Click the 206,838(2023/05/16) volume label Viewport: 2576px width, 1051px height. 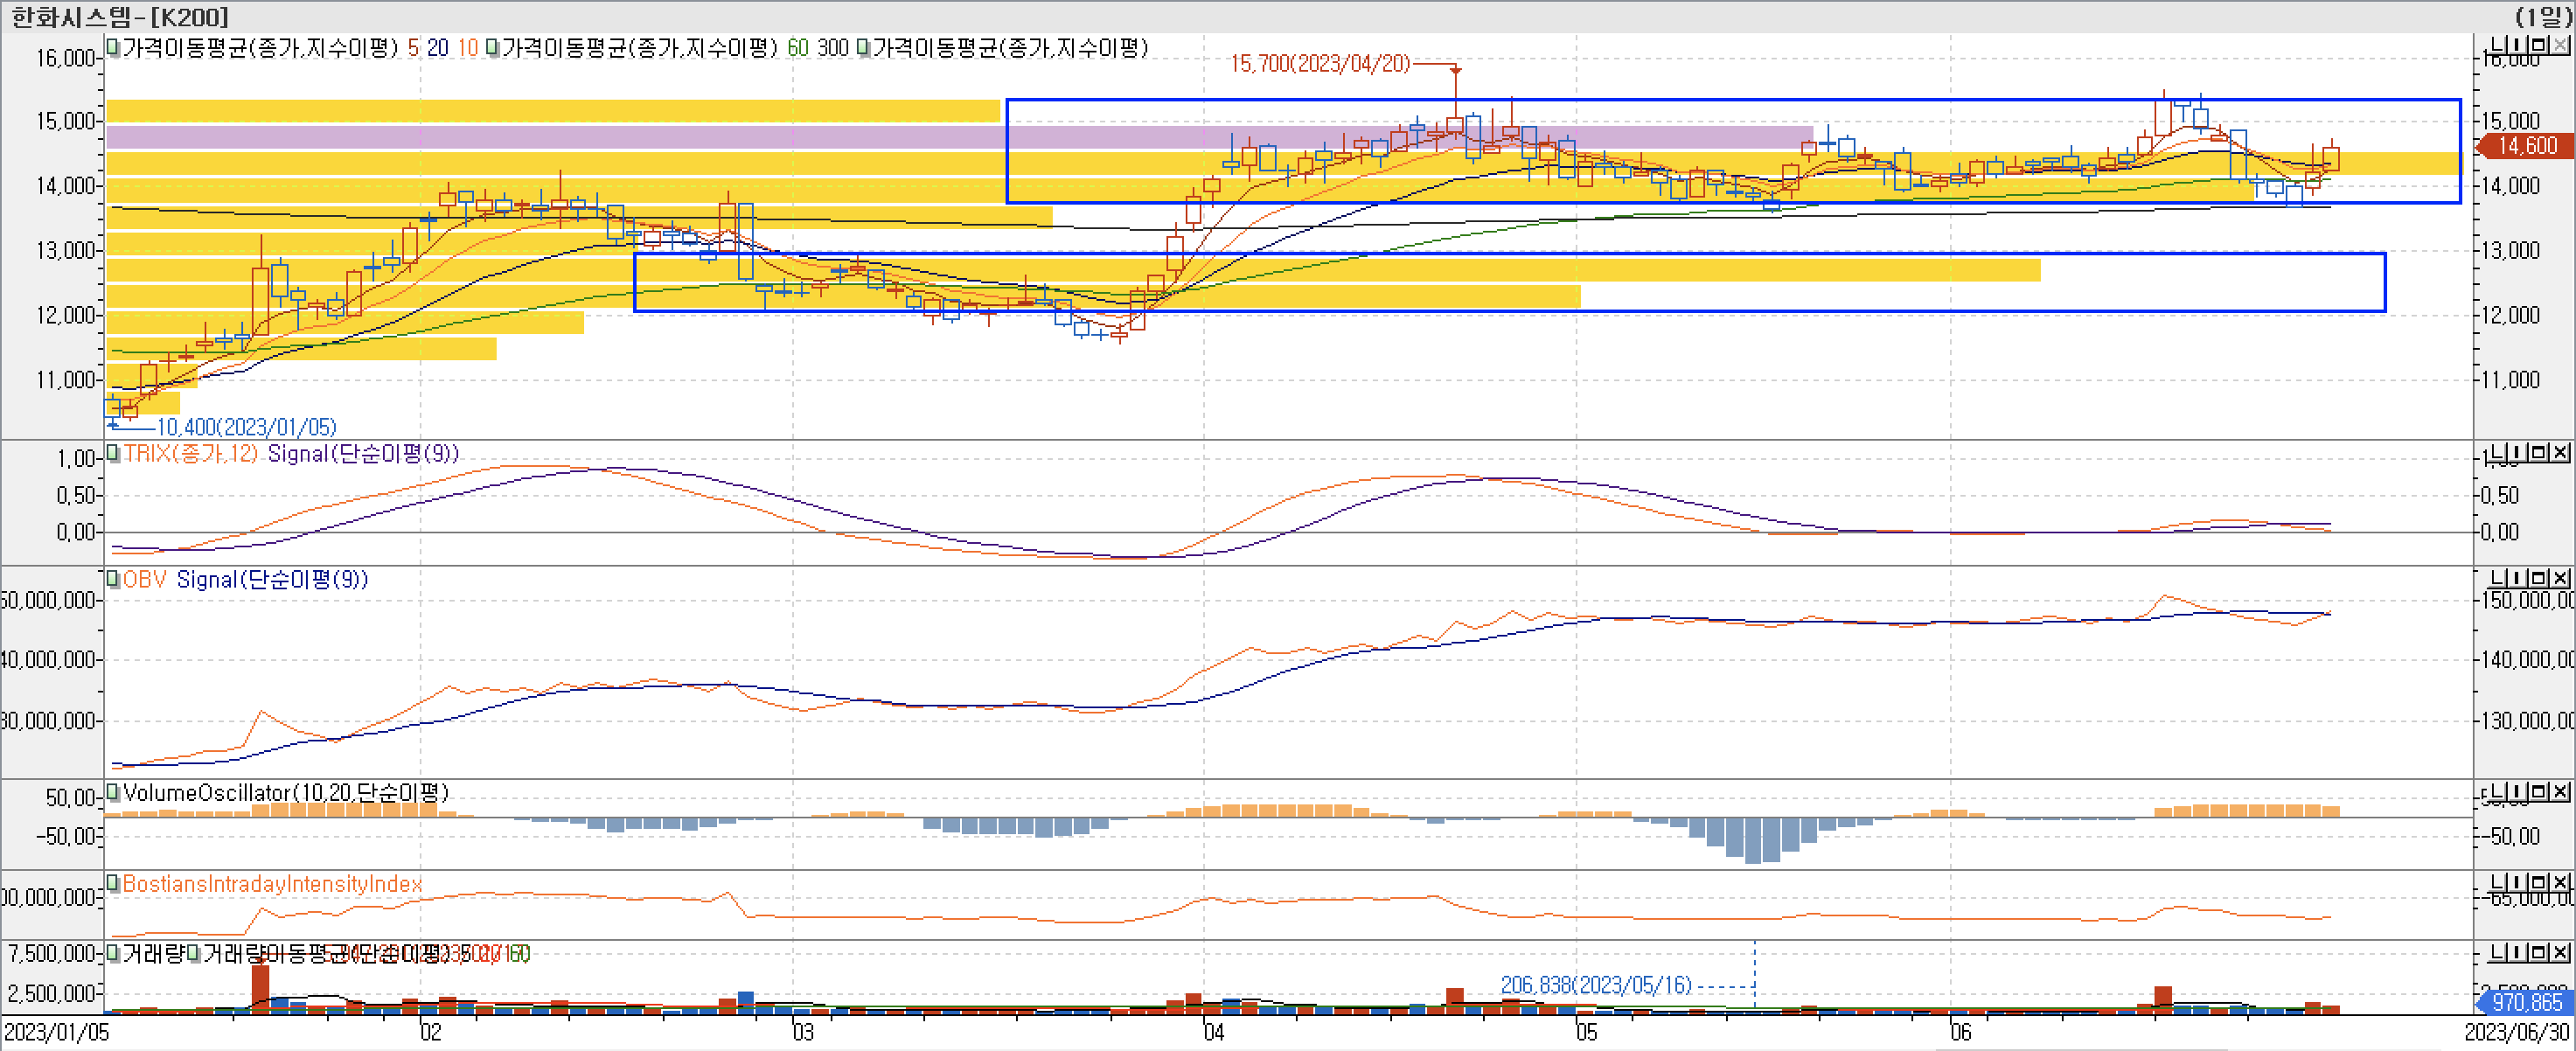point(1595,986)
